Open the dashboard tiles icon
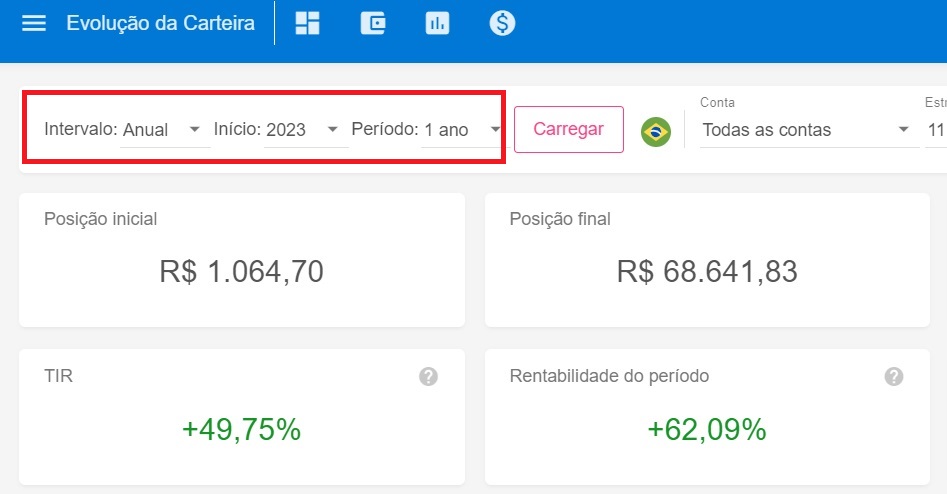The width and height of the screenshot is (947, 494). coord(308,23)
